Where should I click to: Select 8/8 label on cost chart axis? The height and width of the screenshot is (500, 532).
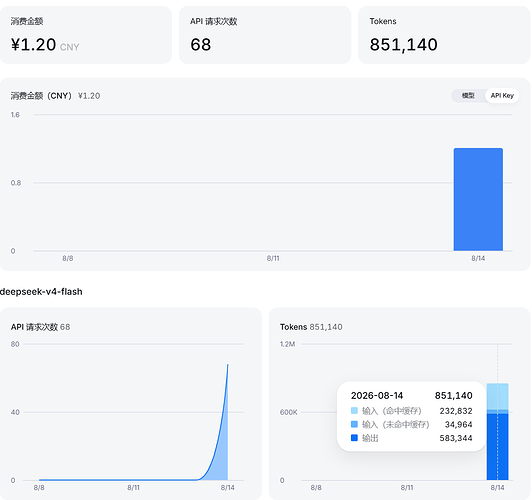tap(68, 258)
